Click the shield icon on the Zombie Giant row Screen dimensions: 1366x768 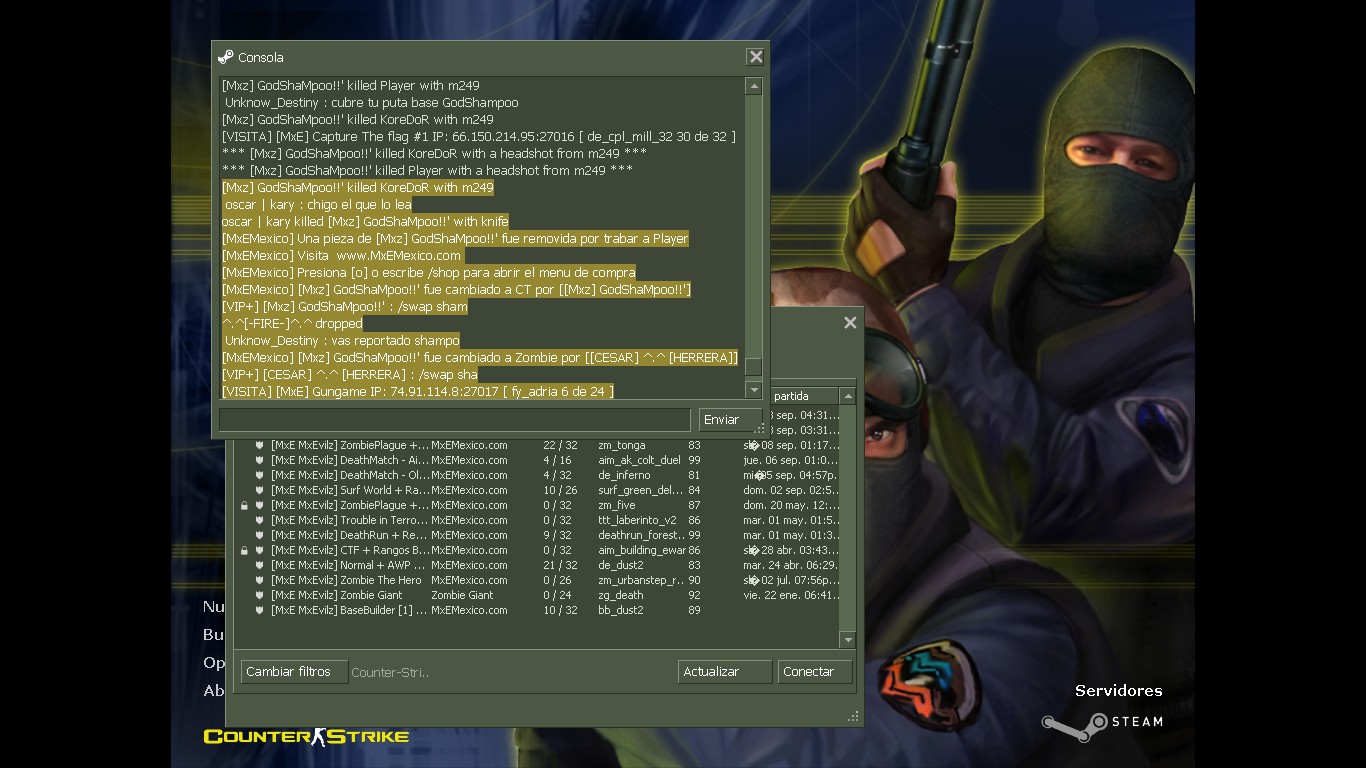click(x=259, y=595)
